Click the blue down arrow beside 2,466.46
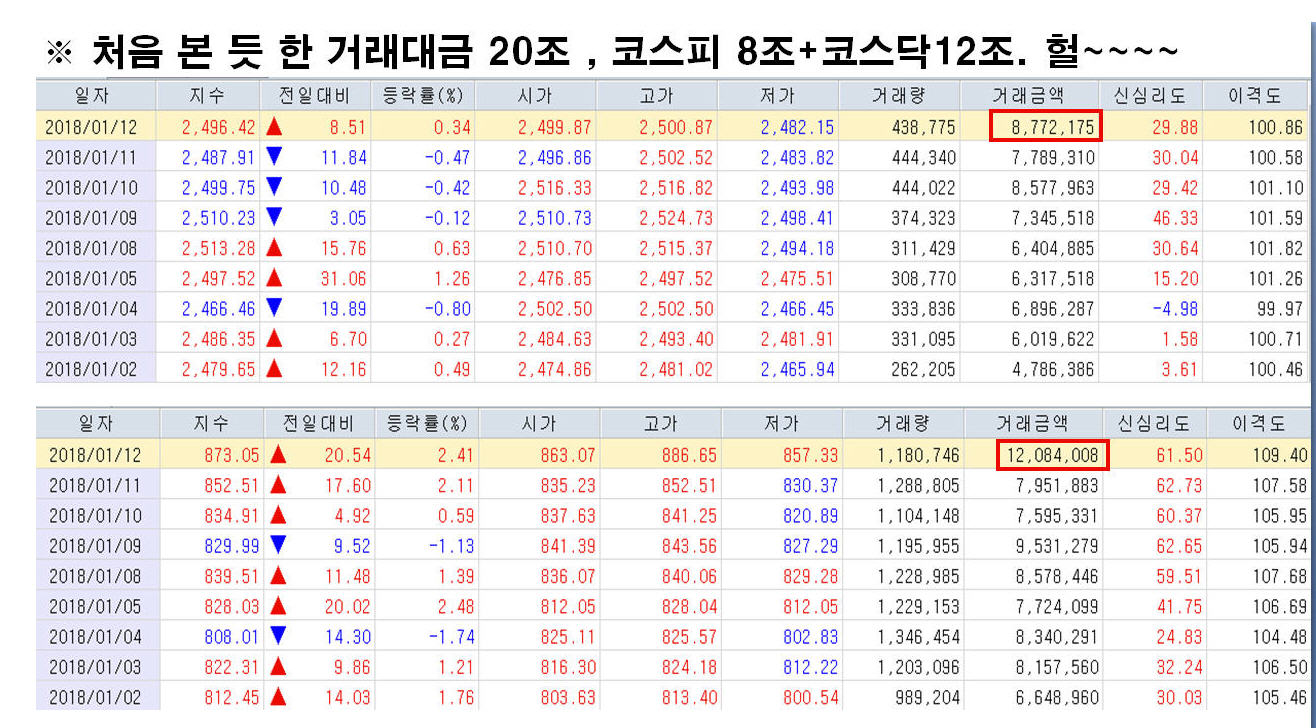The width and height of the screenshot is (1316, 728). click(272, 308)
